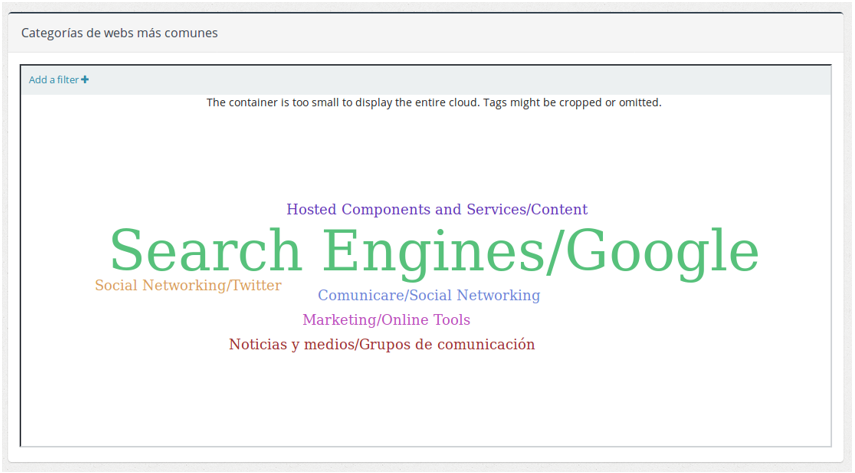Pick the Noticias y medios/Grupos de comunicación tag
This screenshot has width=855, height=473.
coord(382,345)
